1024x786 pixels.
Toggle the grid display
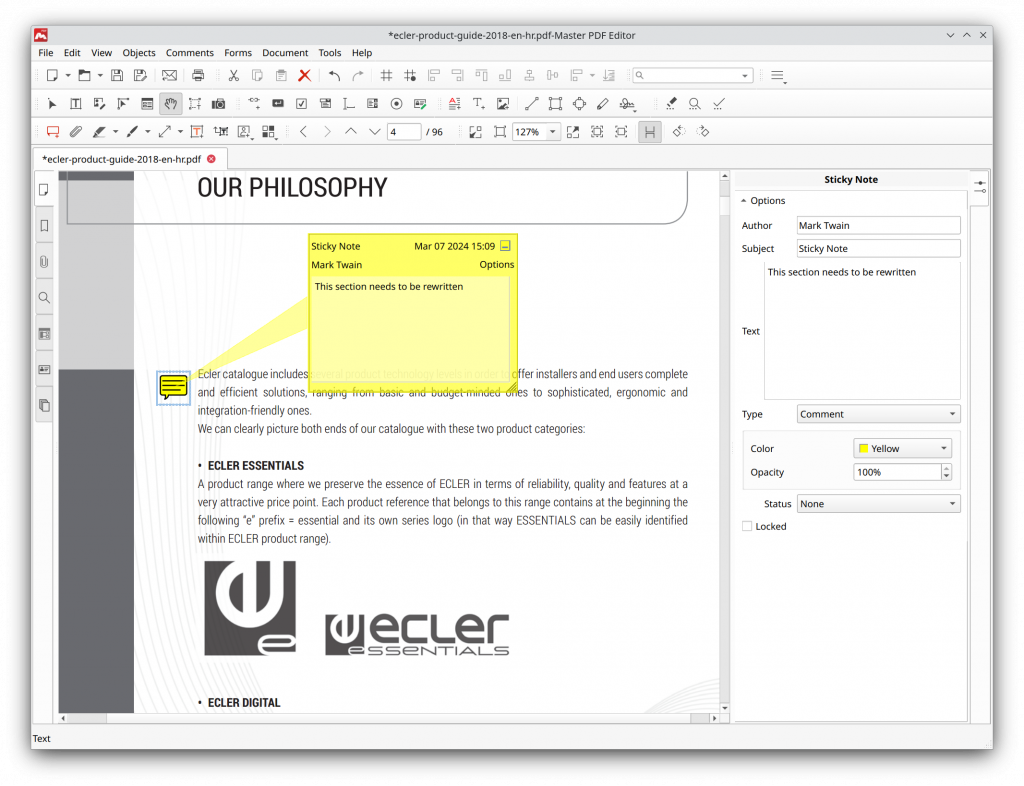tap(386, 75)
